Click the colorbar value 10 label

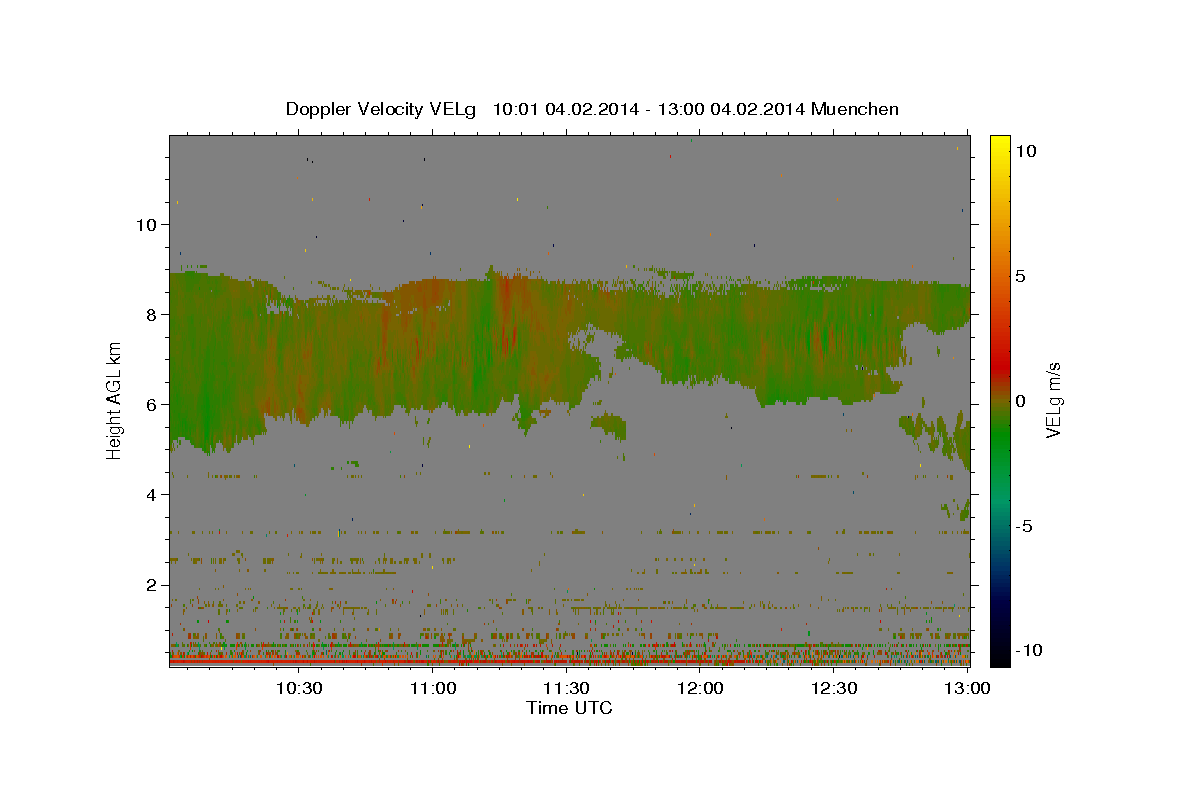[x=1026, y=151]
